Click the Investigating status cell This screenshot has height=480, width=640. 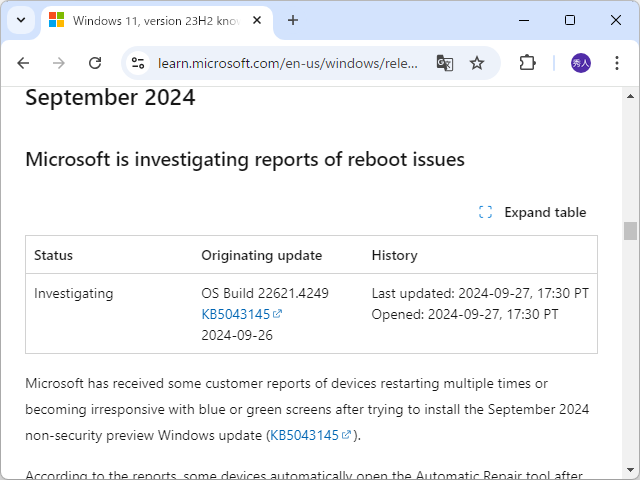74,293
